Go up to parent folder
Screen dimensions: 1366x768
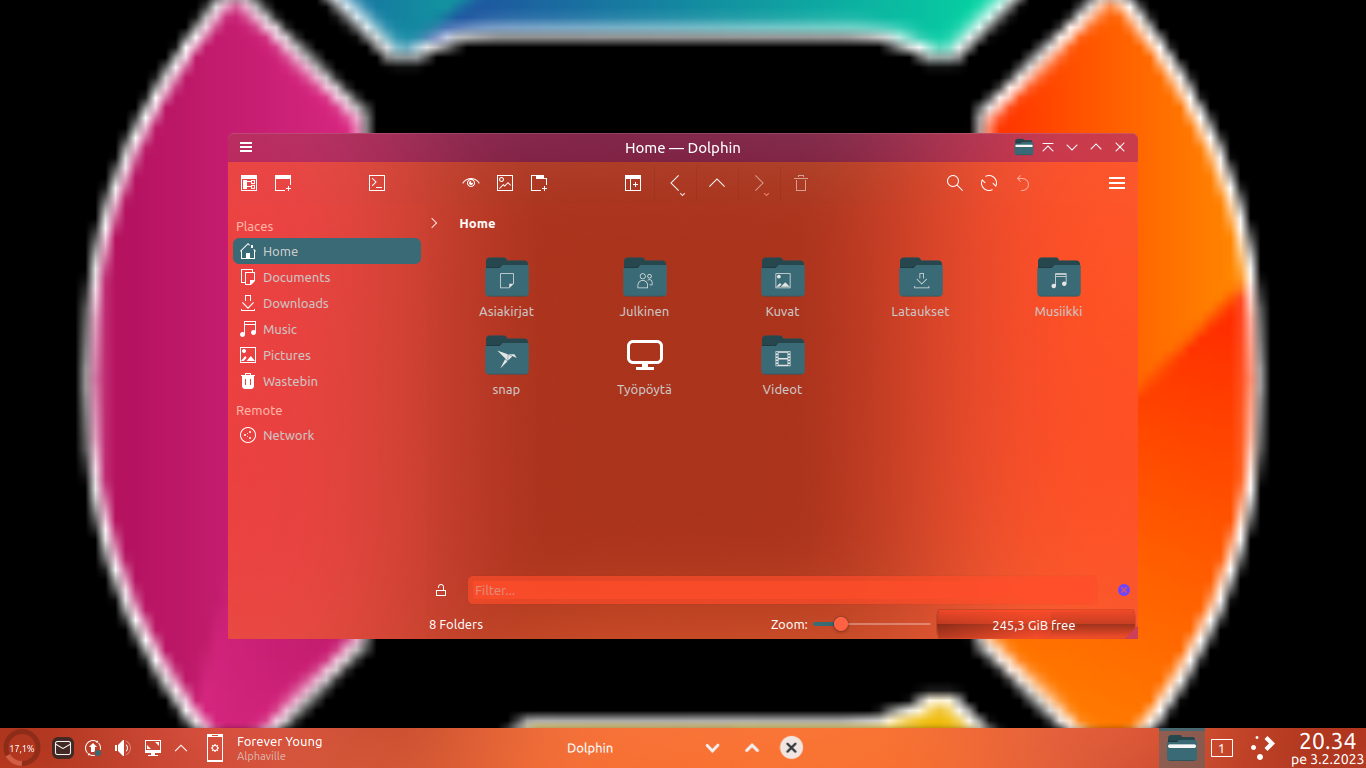point(717,183)
